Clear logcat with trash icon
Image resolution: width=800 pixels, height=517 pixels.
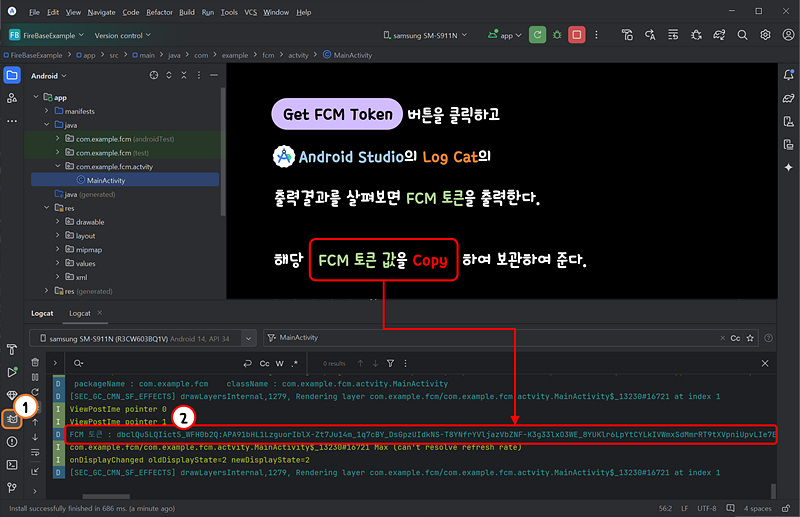tap(35, 362)
